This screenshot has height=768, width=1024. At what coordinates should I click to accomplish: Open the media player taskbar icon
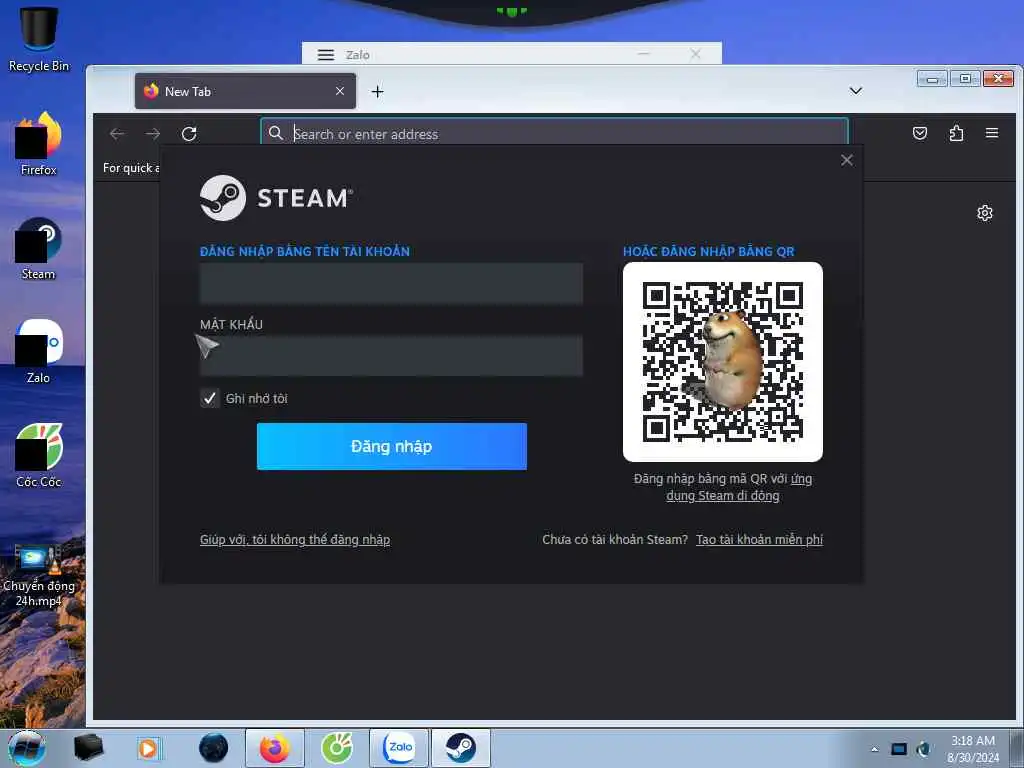pyautogui.click(x=149, y=748)
